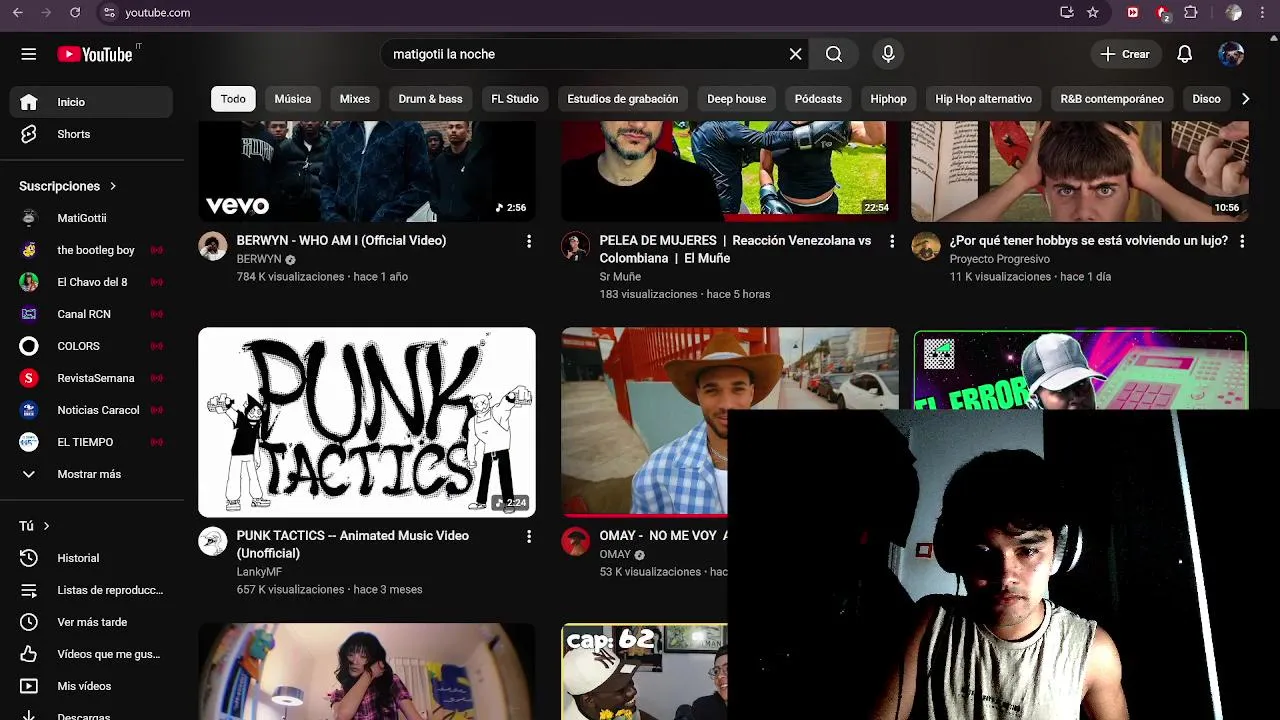Go back in browser history

click(x=18, y=13)
